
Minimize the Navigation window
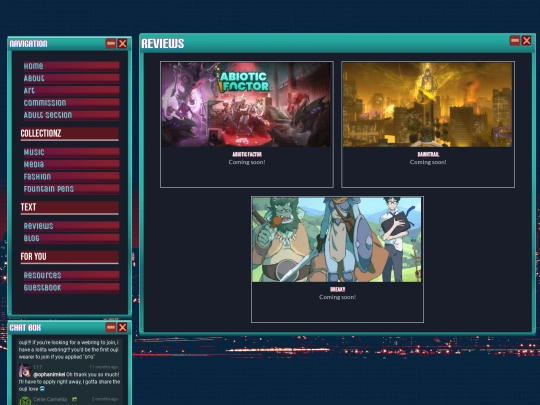pos(111,43)
